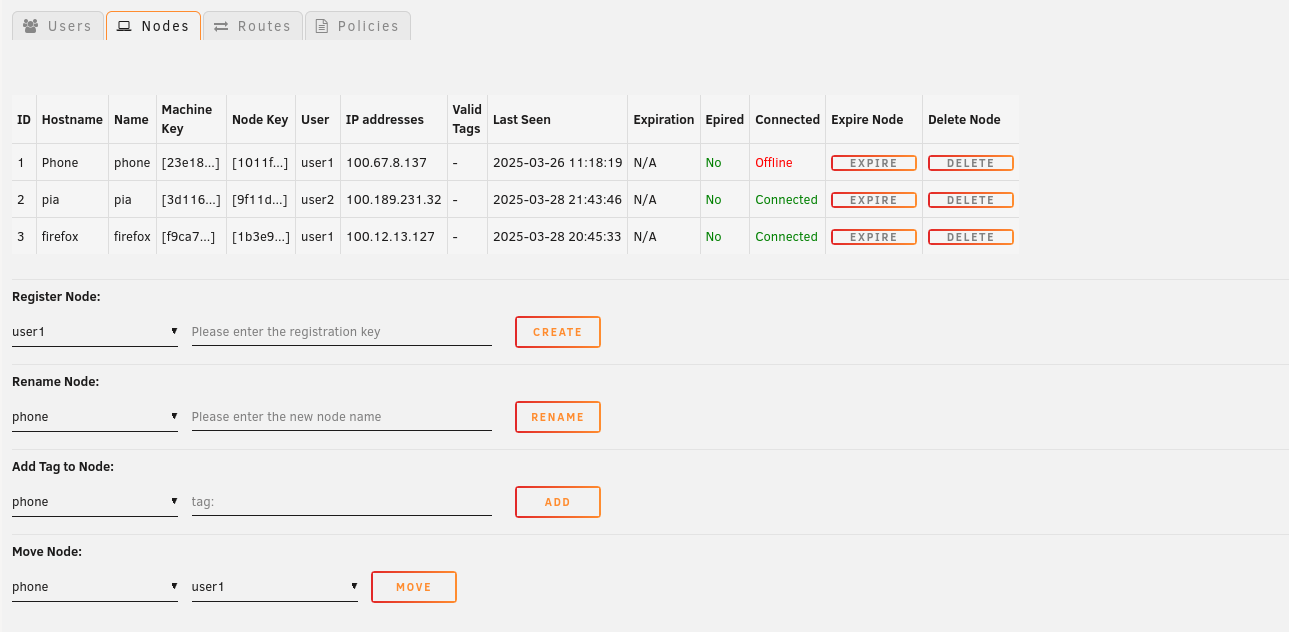The height and width of the screenshot is (632, 1289).
Task: Focus the registration key input field
Action: point(342,331)
